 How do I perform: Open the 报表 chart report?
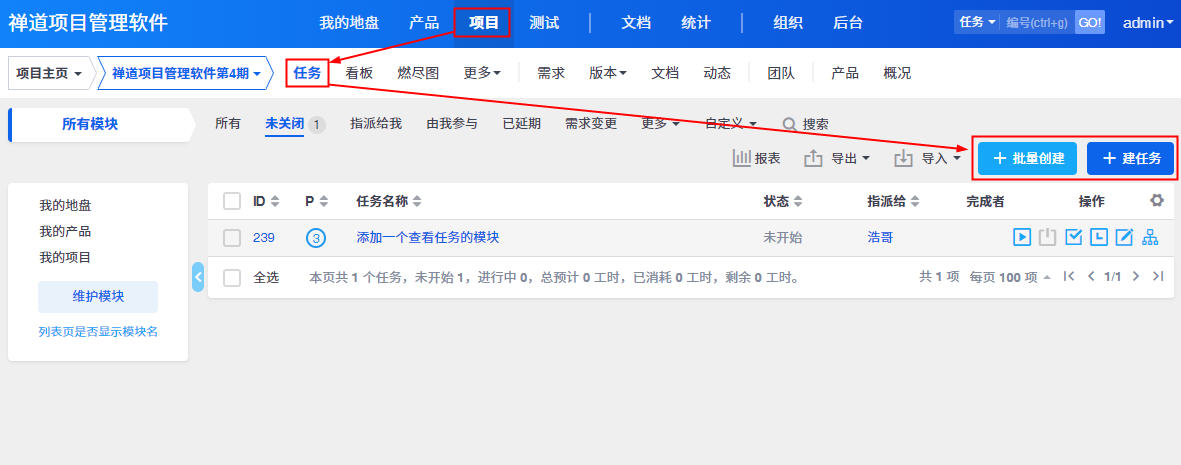click(756, 158)
